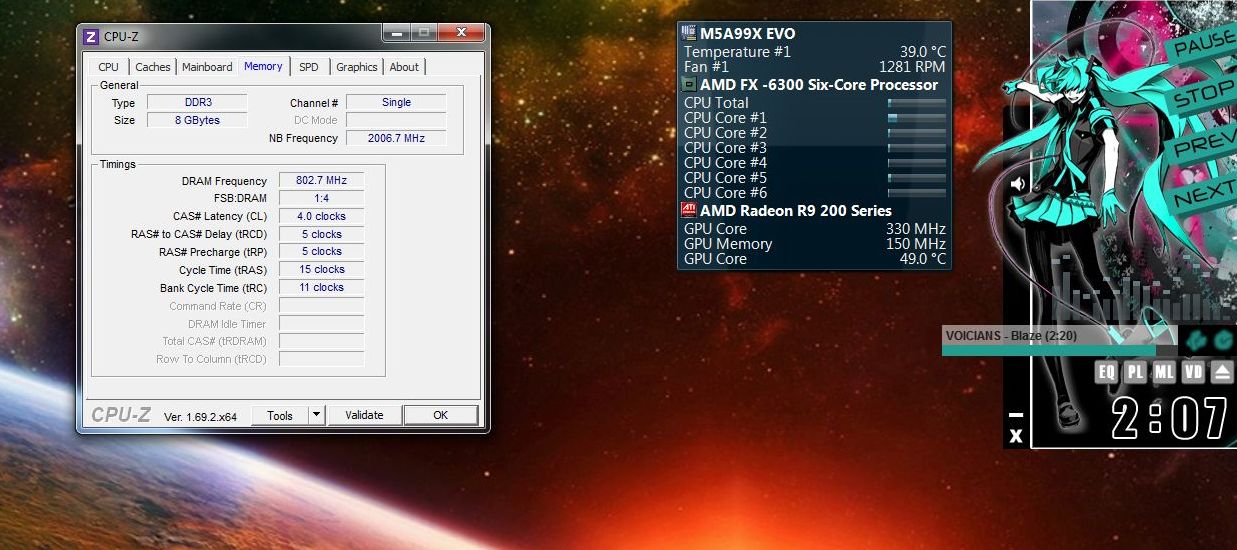Image resolution: width=1237 pixels, height=550 pixels.
Task: Click the 2:07 elapsed time display
Action: 1169,418
